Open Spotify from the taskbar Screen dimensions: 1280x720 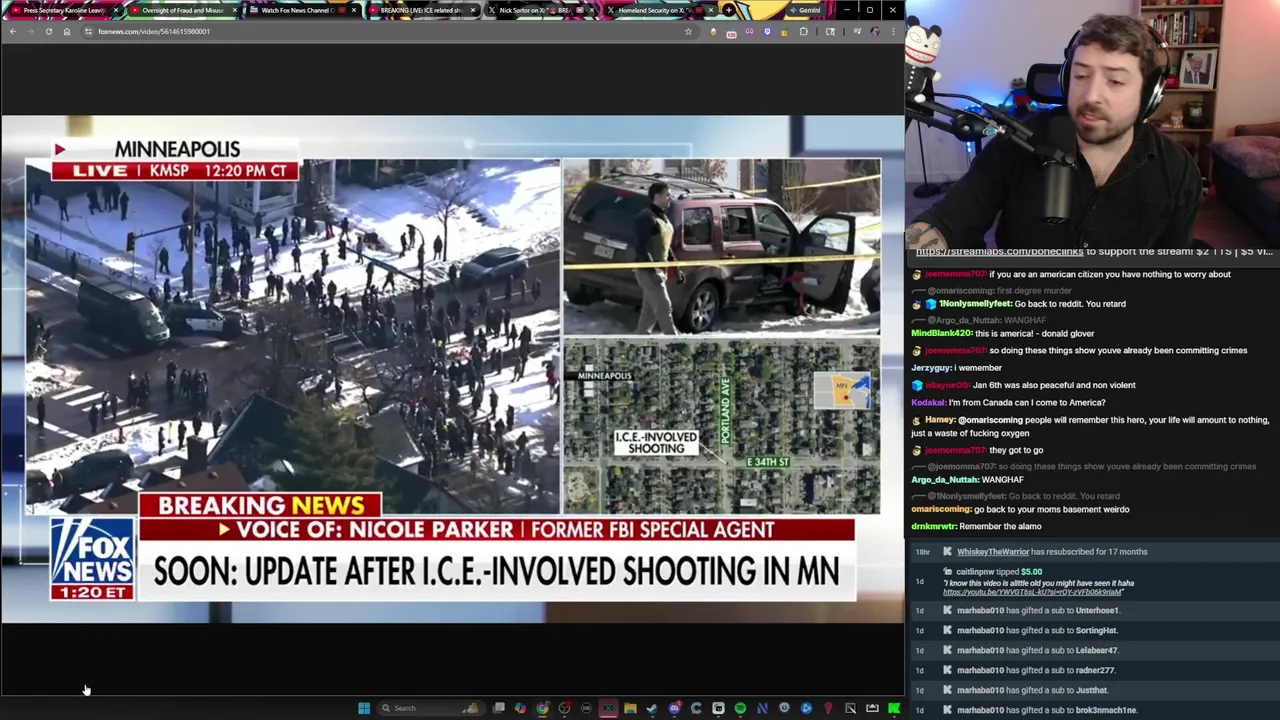coord(740,708)
